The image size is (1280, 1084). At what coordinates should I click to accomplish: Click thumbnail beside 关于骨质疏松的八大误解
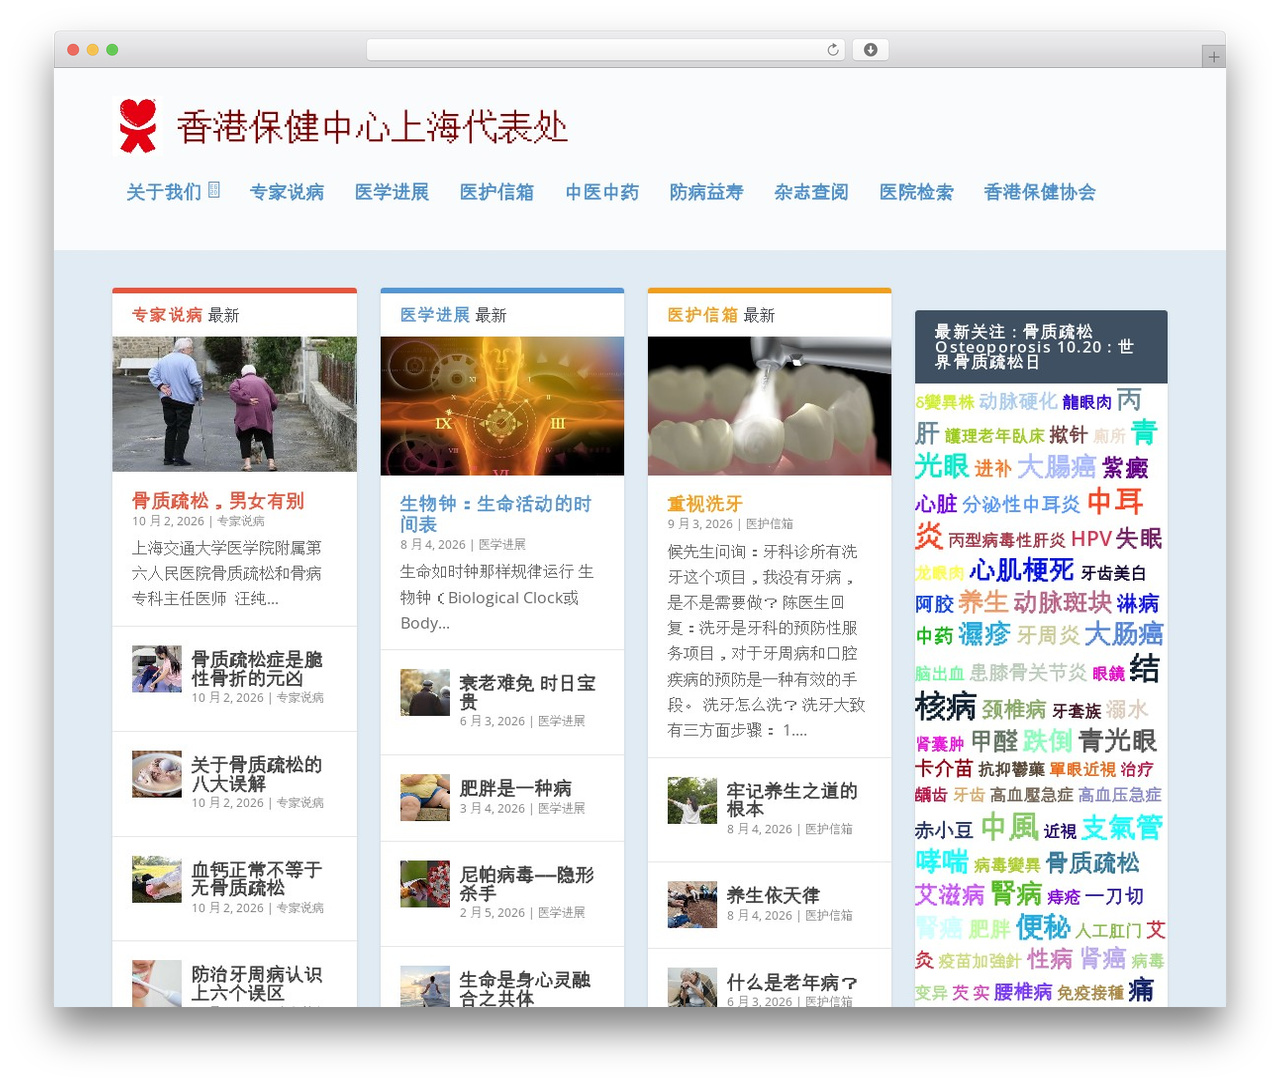pos(157,774)
